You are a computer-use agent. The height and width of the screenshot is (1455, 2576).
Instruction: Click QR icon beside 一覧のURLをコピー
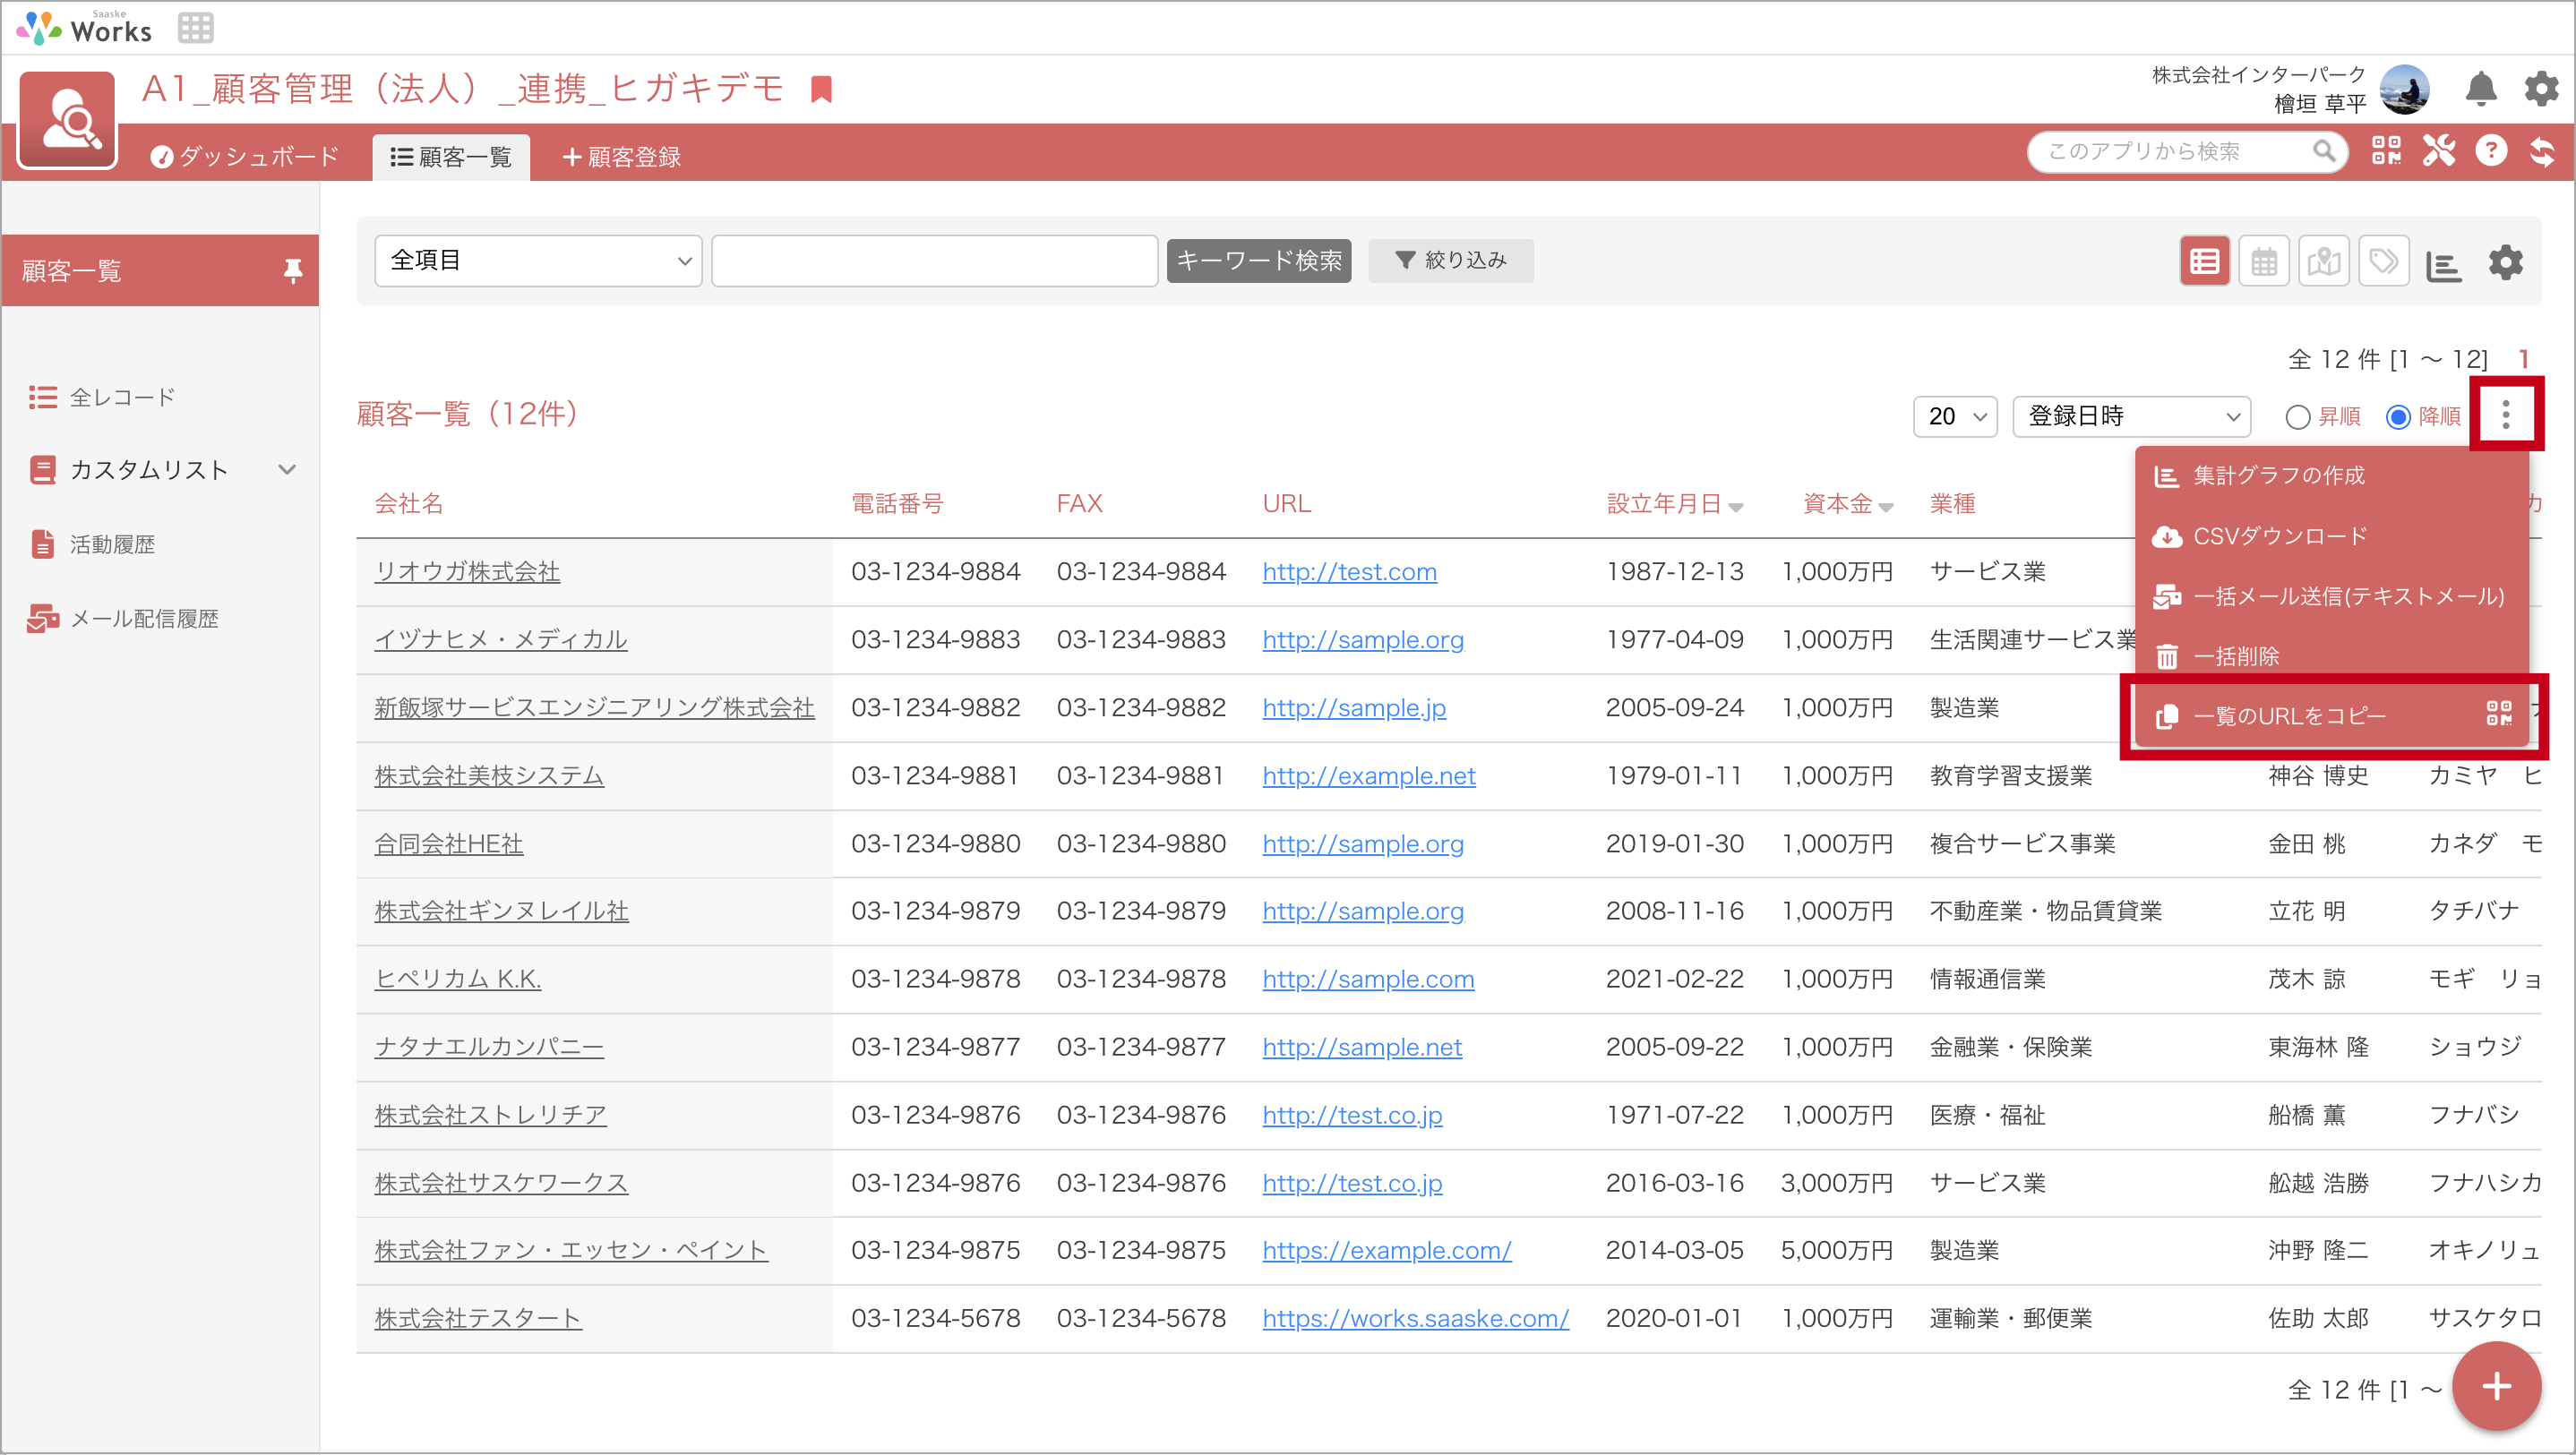(2498, 713)
